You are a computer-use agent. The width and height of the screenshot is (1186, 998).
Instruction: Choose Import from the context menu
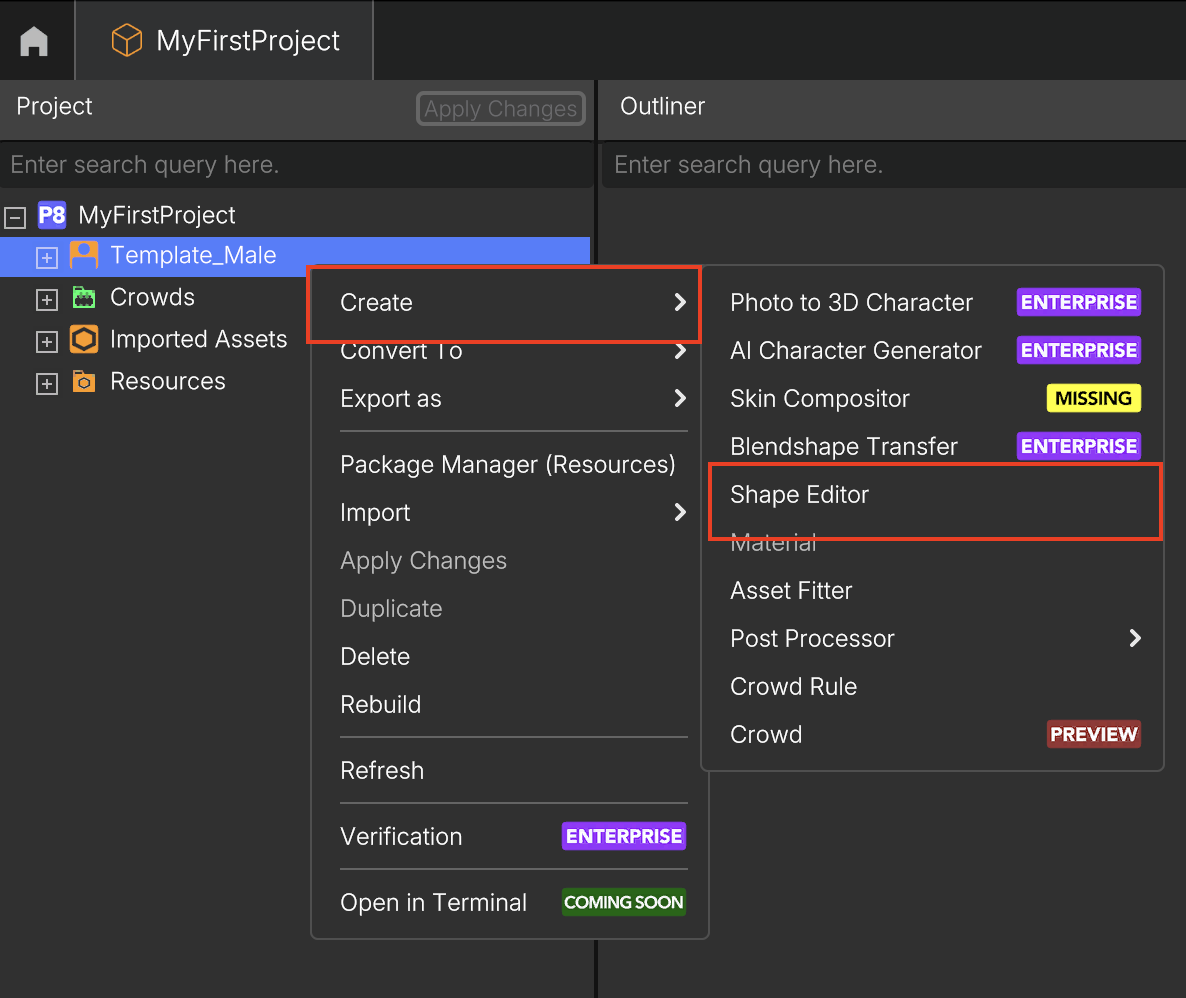tap(510, 512)
